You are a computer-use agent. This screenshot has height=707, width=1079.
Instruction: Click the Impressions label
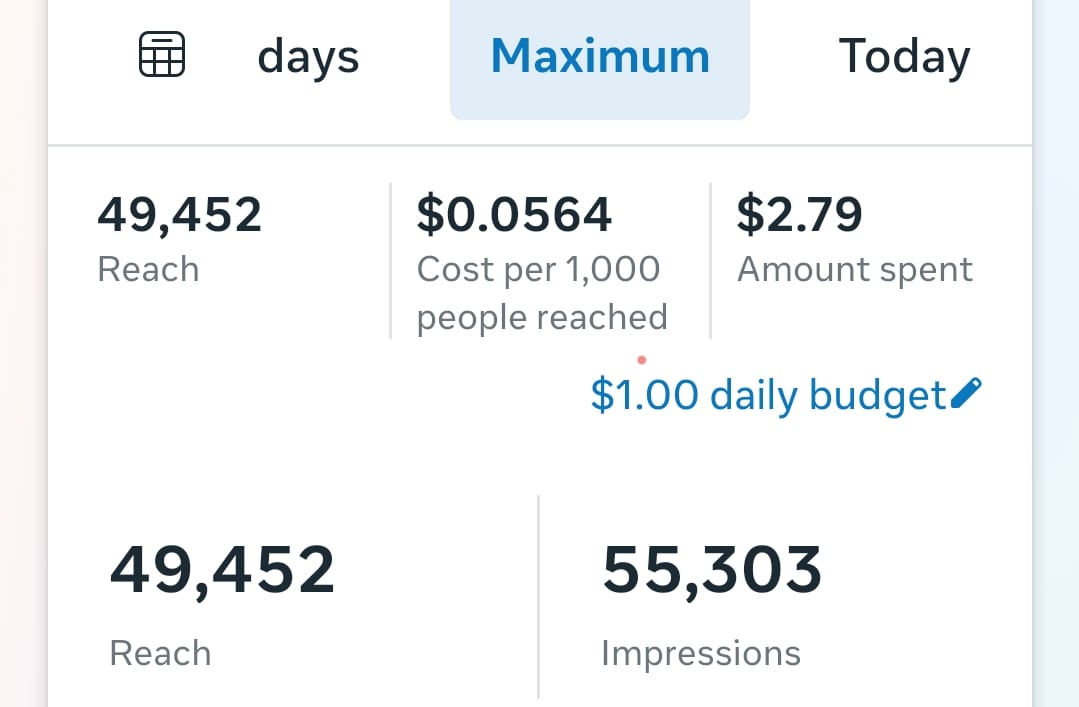click(701, 654)
